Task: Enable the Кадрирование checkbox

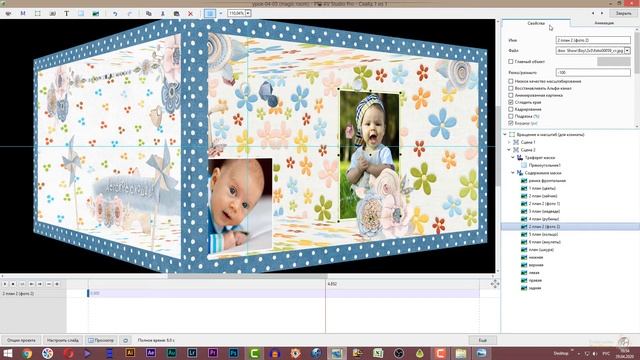Action: [x=511, y=109]
